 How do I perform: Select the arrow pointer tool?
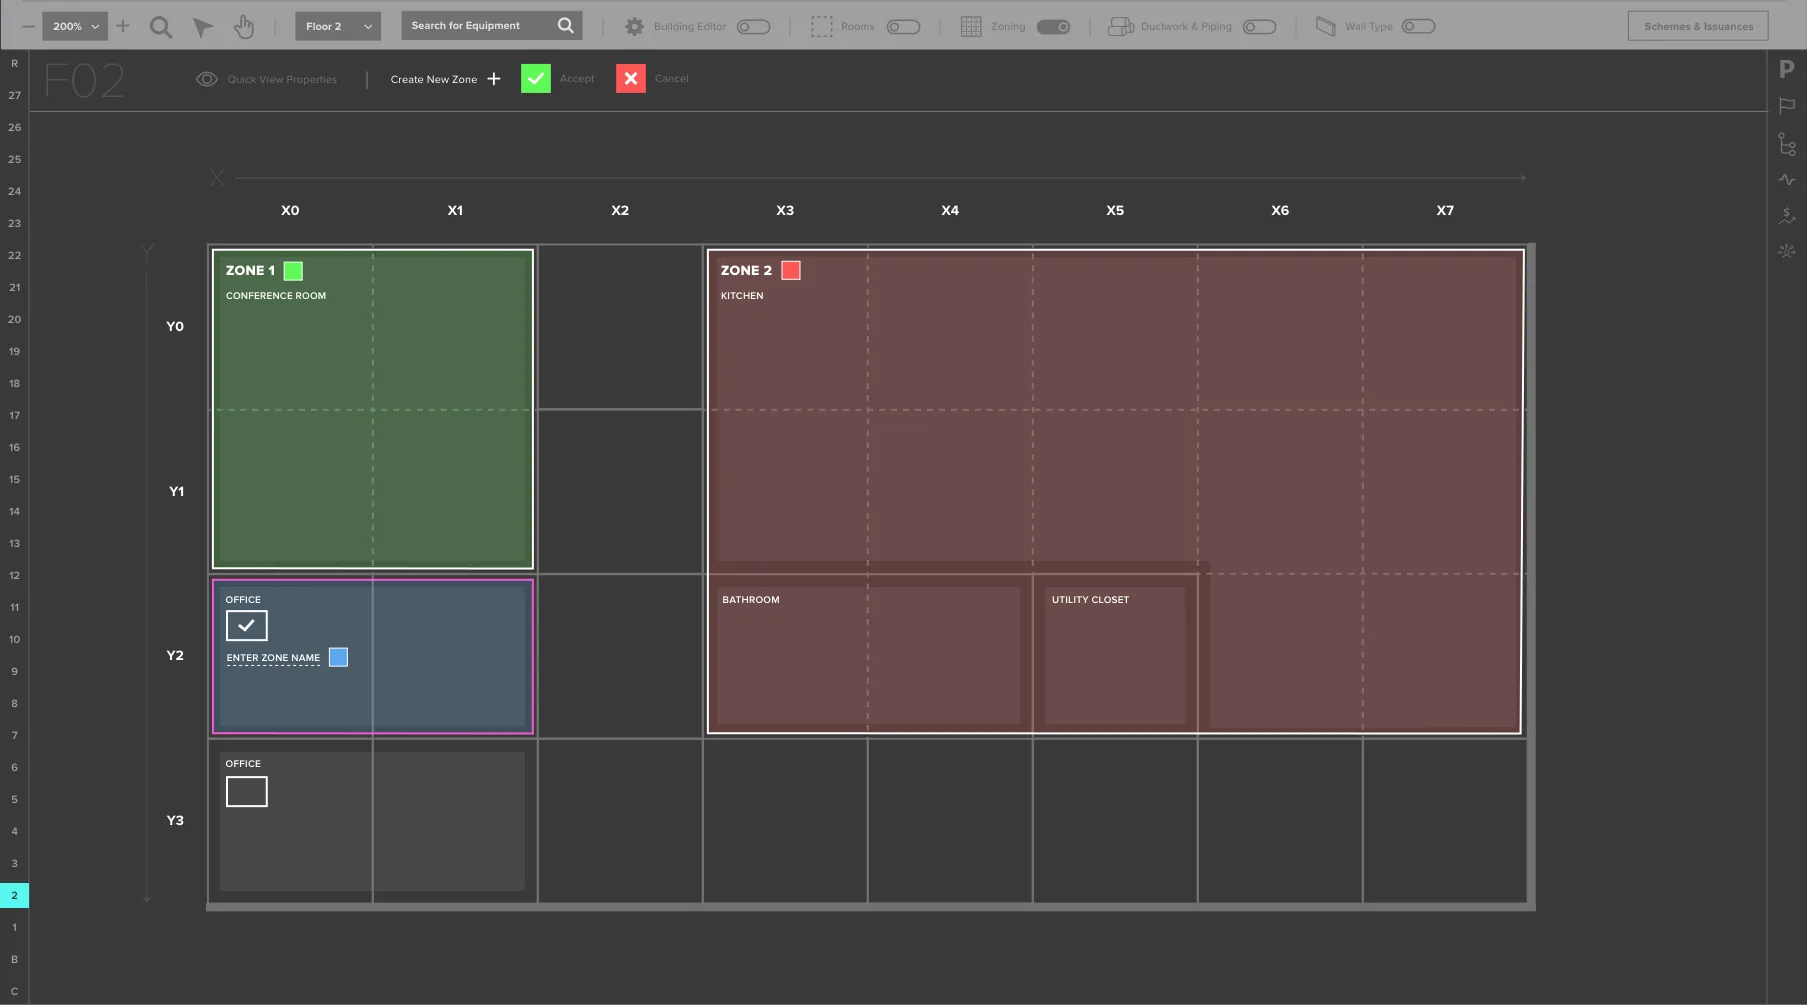[x=203, y=27]
